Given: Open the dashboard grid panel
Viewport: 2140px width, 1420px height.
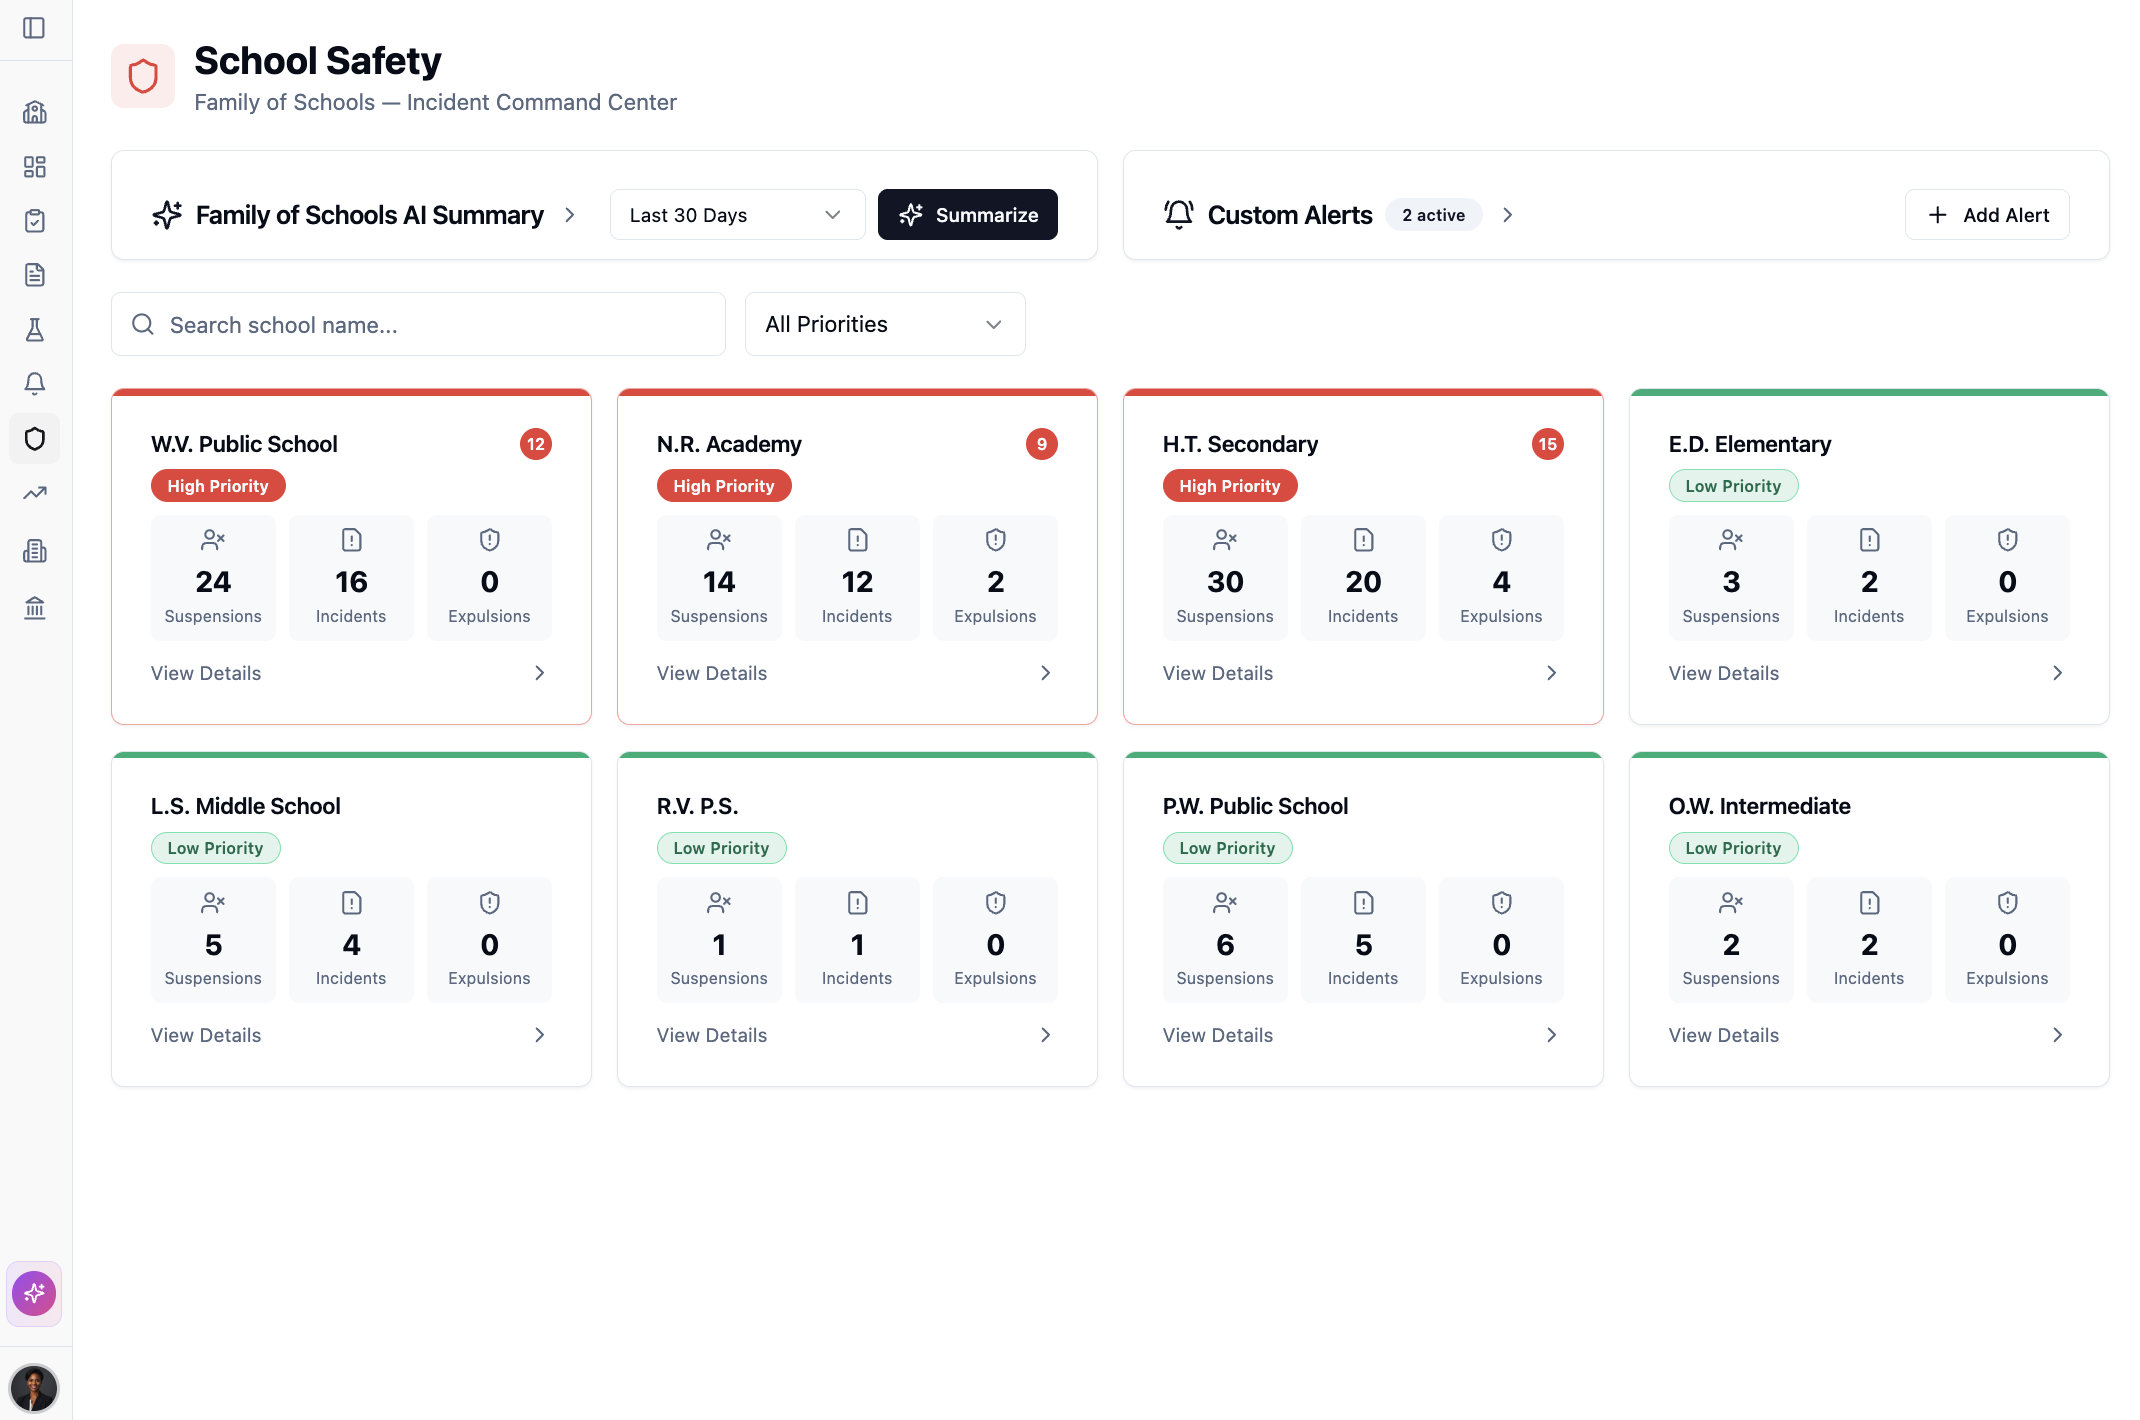Looking at the screenshot, I should click(x=35, y=167).
